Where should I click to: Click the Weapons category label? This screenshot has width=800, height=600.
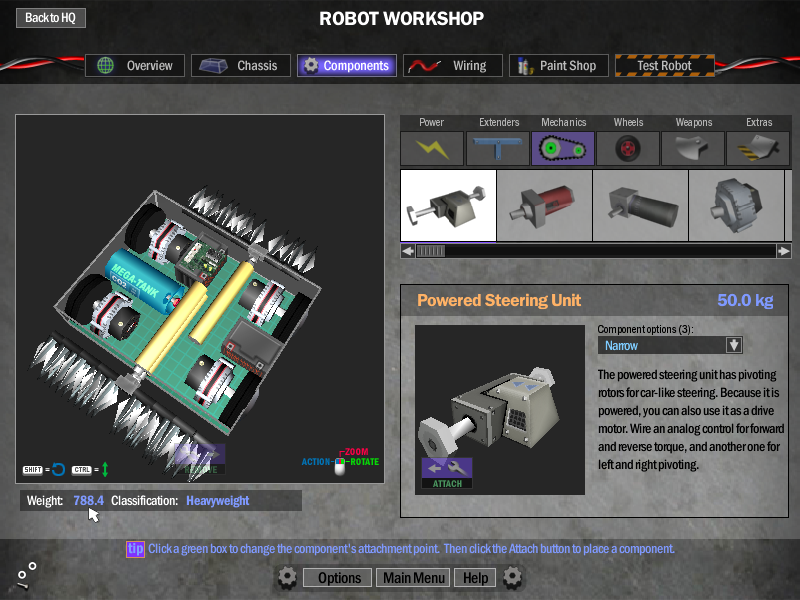[694, 122]
